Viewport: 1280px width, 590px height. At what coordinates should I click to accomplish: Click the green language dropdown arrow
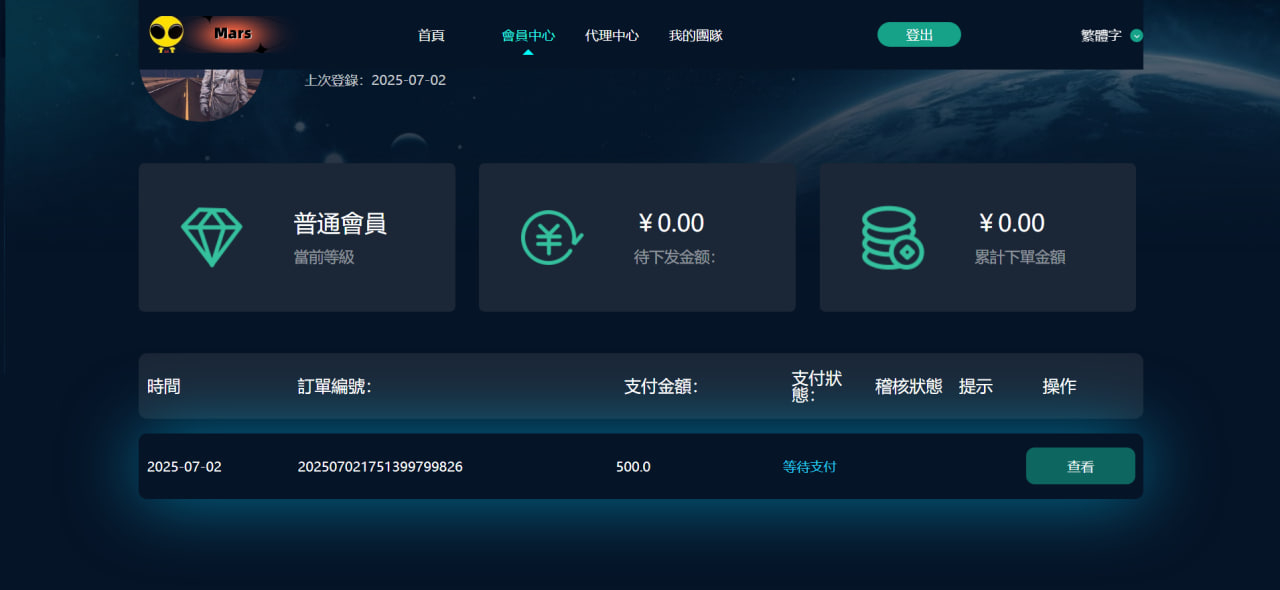(x=1136, y=36)
